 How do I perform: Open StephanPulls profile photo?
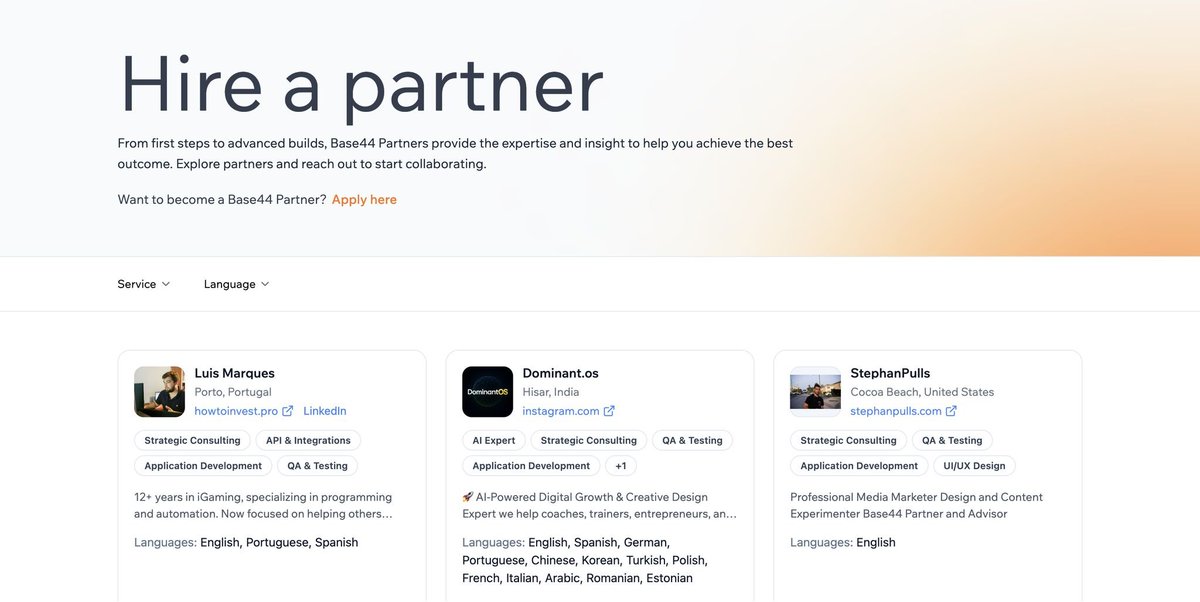tap(816, 391)
